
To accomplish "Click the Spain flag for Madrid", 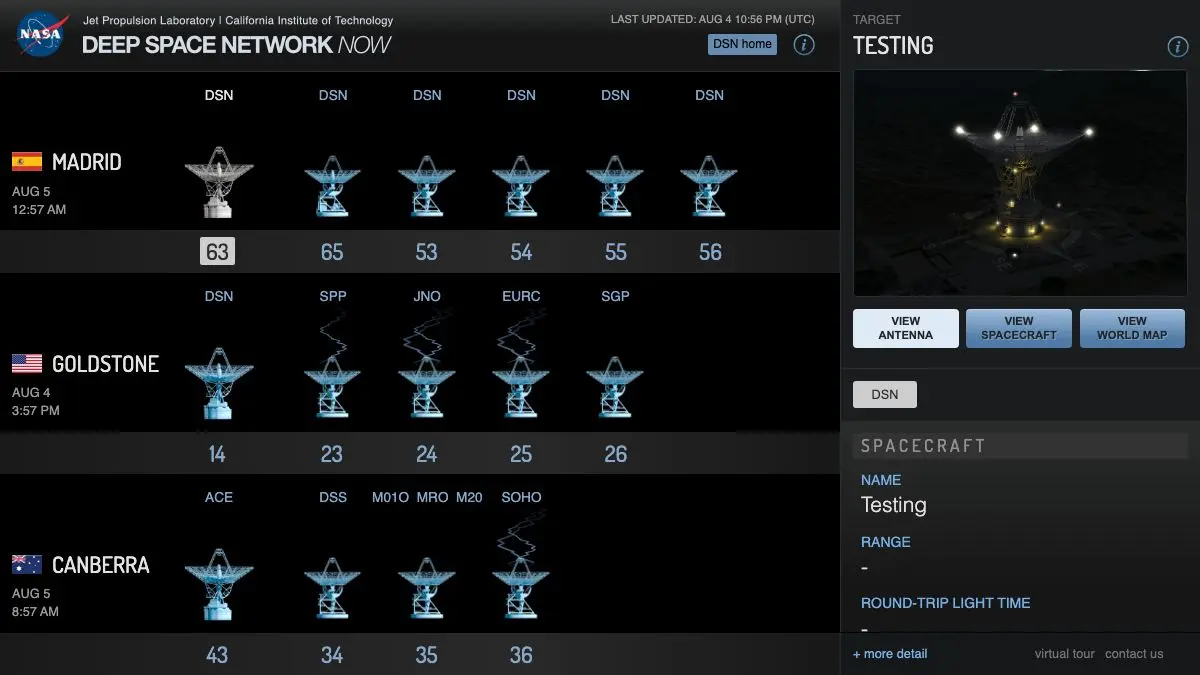I will pyautogui.click(x=27, y=162).
